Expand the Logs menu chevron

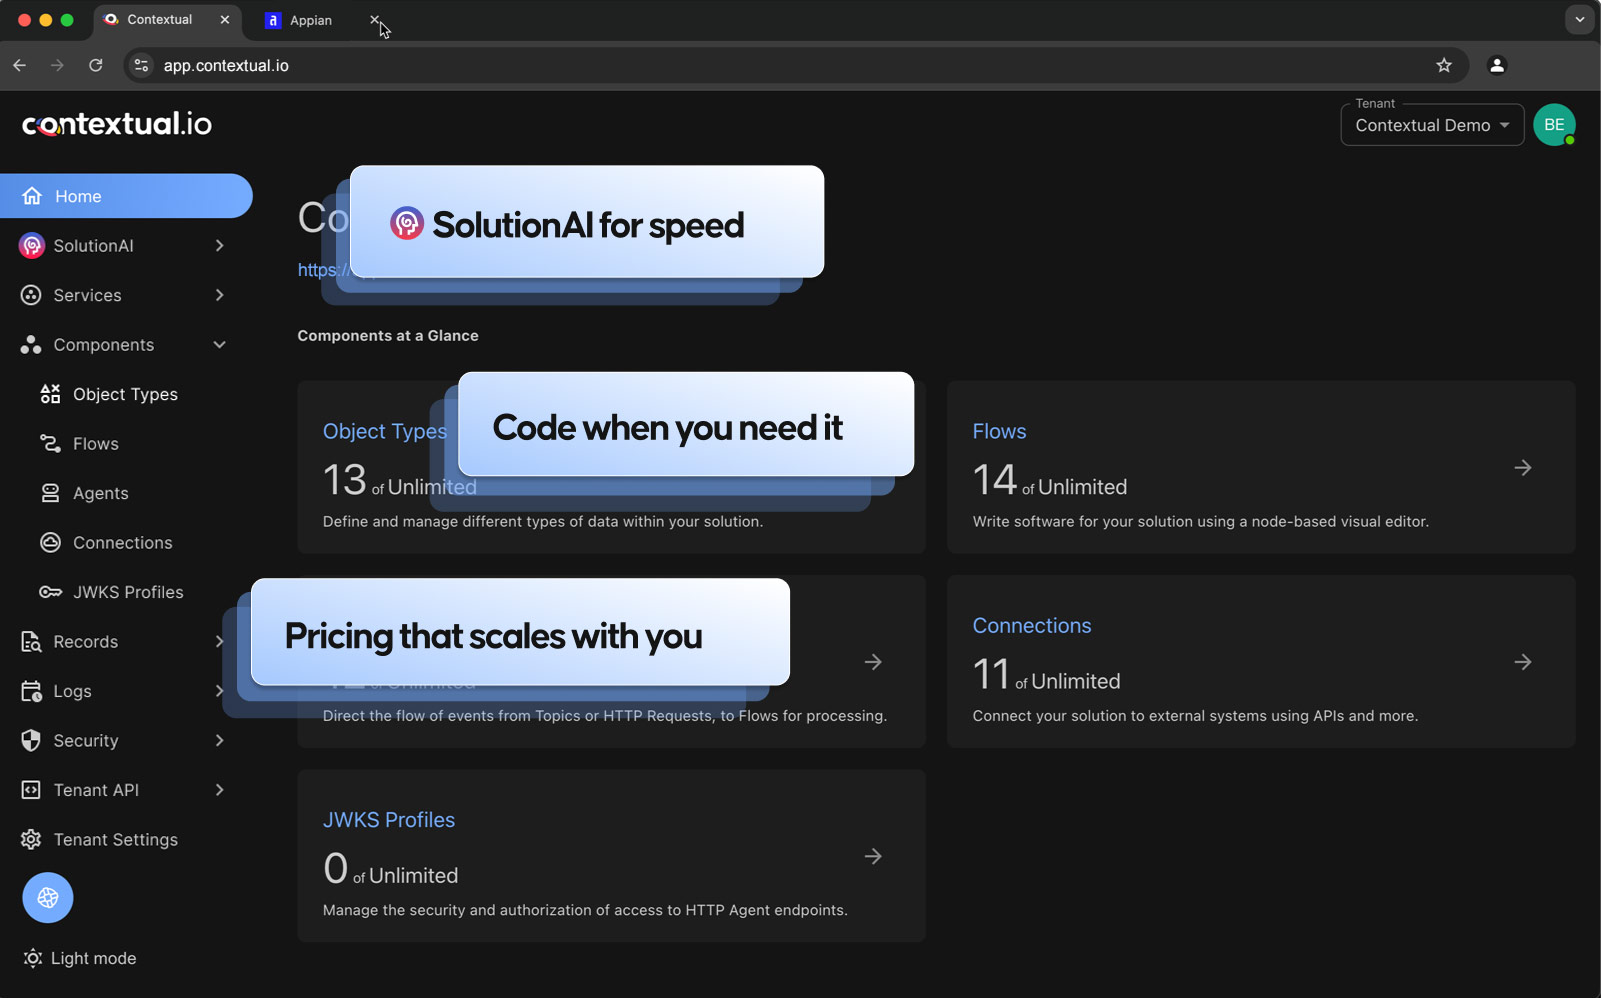219,691
